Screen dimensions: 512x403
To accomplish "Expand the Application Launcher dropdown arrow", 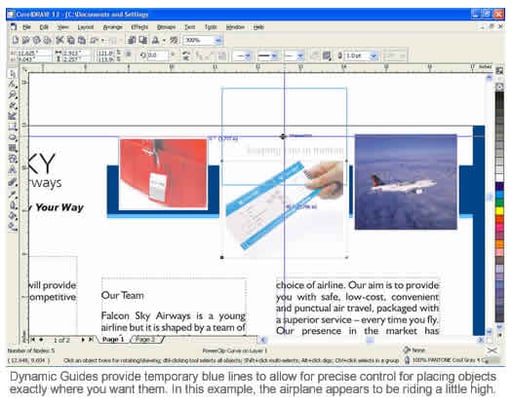I will (164, 40).
